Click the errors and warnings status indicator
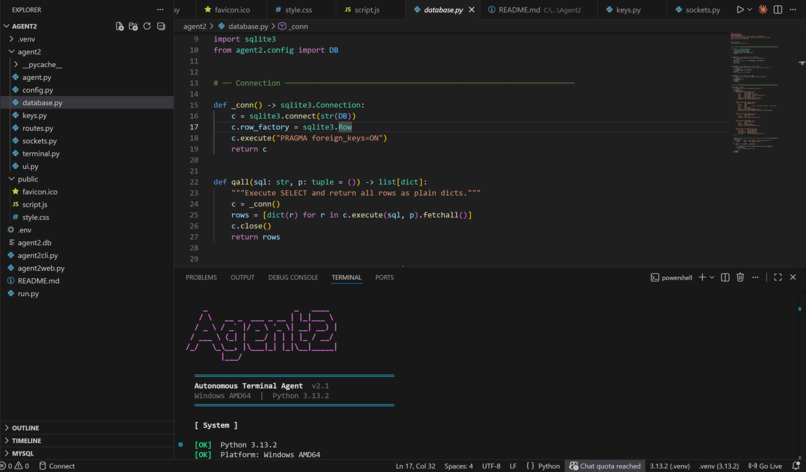The image size is (806, 472). pos(15,466)
